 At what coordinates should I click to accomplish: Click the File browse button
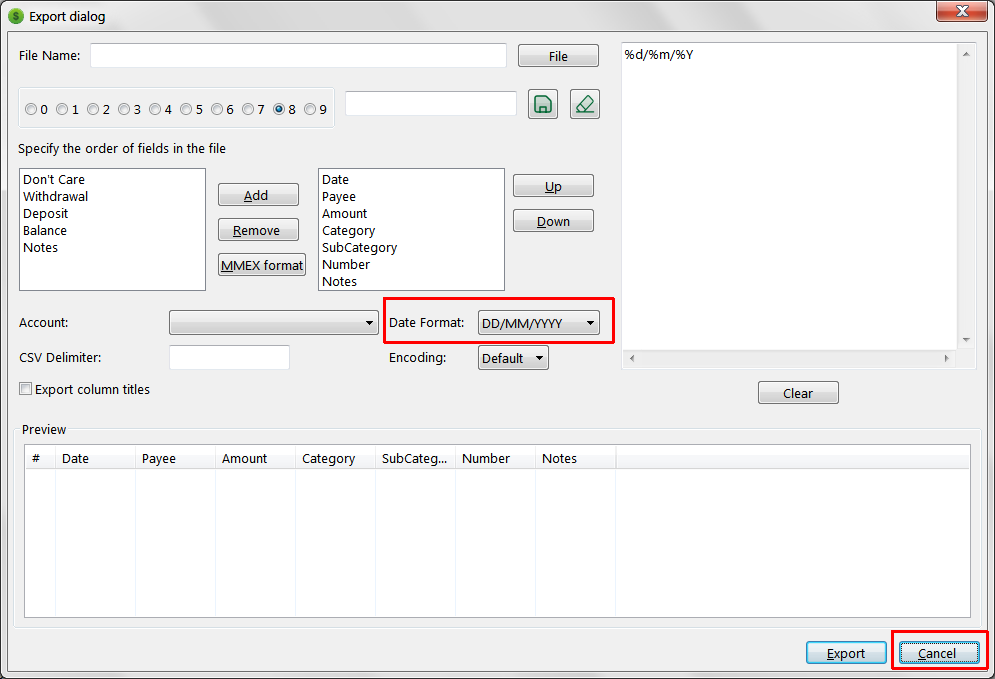pos(558,56)
